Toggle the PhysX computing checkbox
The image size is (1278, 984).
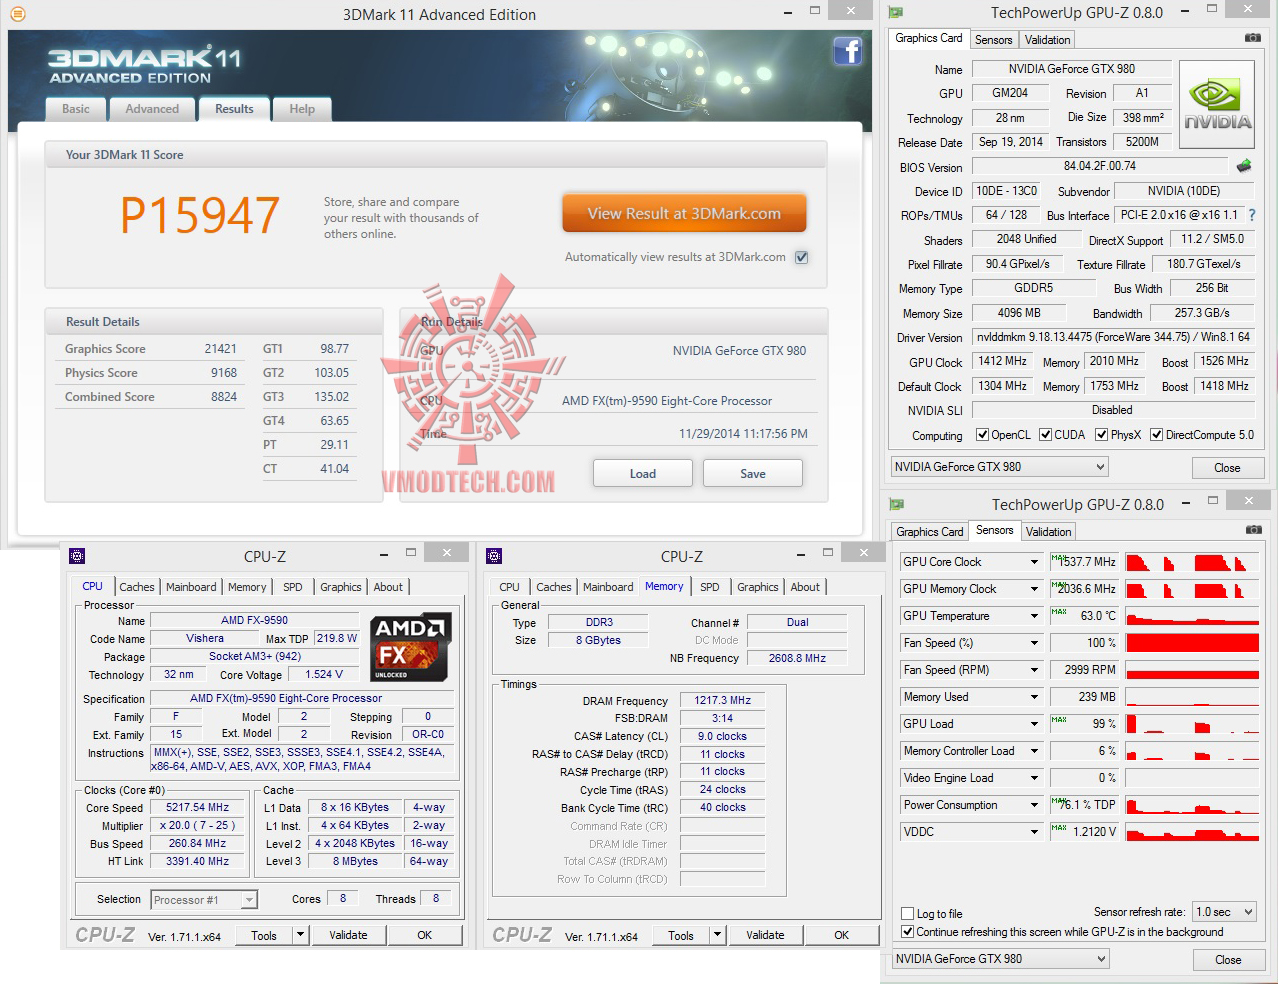1101,435
